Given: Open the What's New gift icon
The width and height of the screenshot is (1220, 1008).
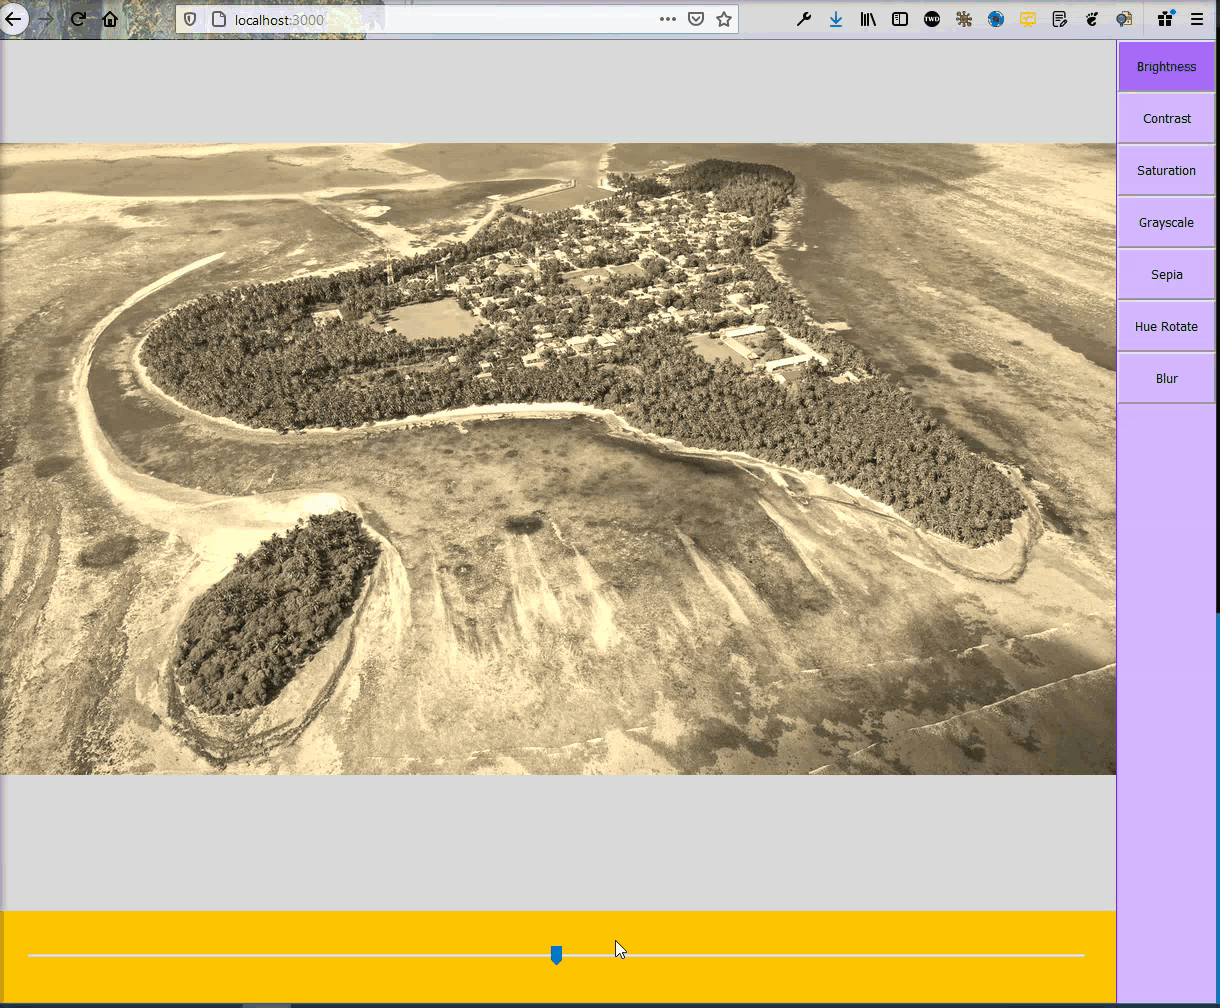Looking at the screenshot, I should point(1166,19).
